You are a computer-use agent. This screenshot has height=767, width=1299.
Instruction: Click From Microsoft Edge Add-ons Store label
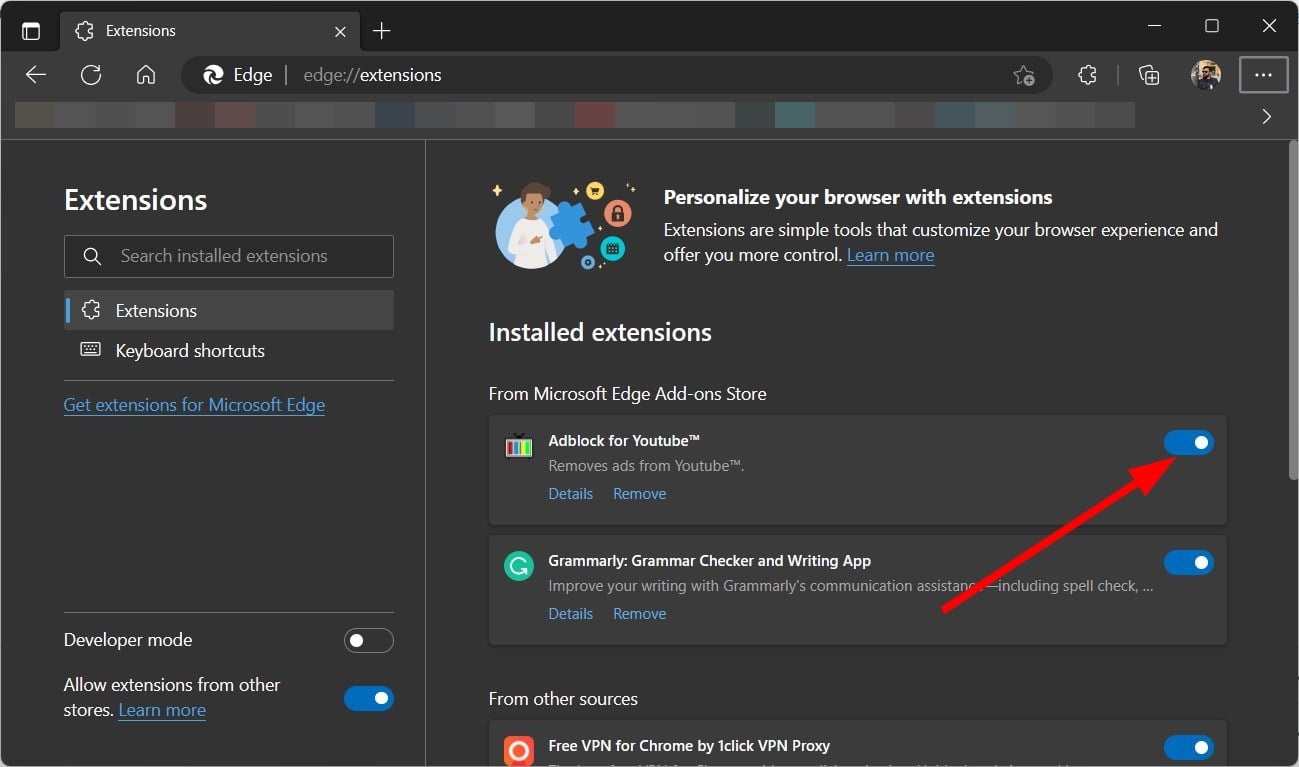tap(627, 394)
